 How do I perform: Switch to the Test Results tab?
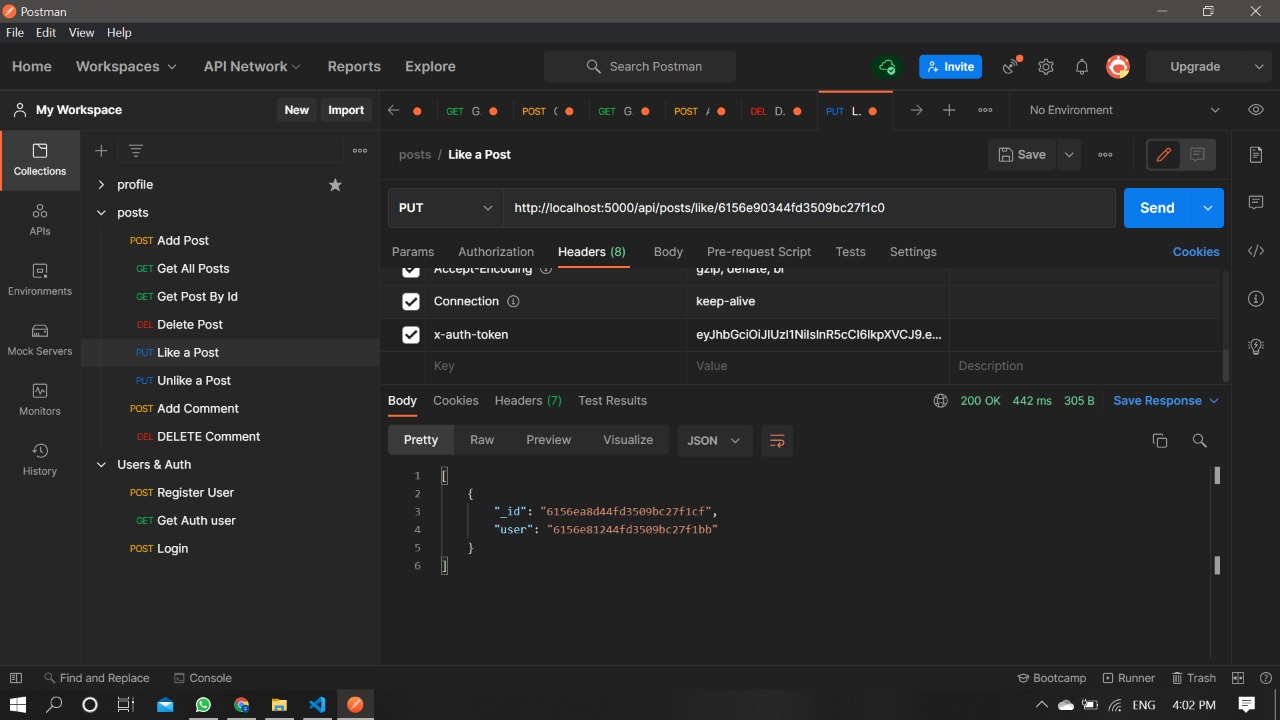[x=613, y=401]
